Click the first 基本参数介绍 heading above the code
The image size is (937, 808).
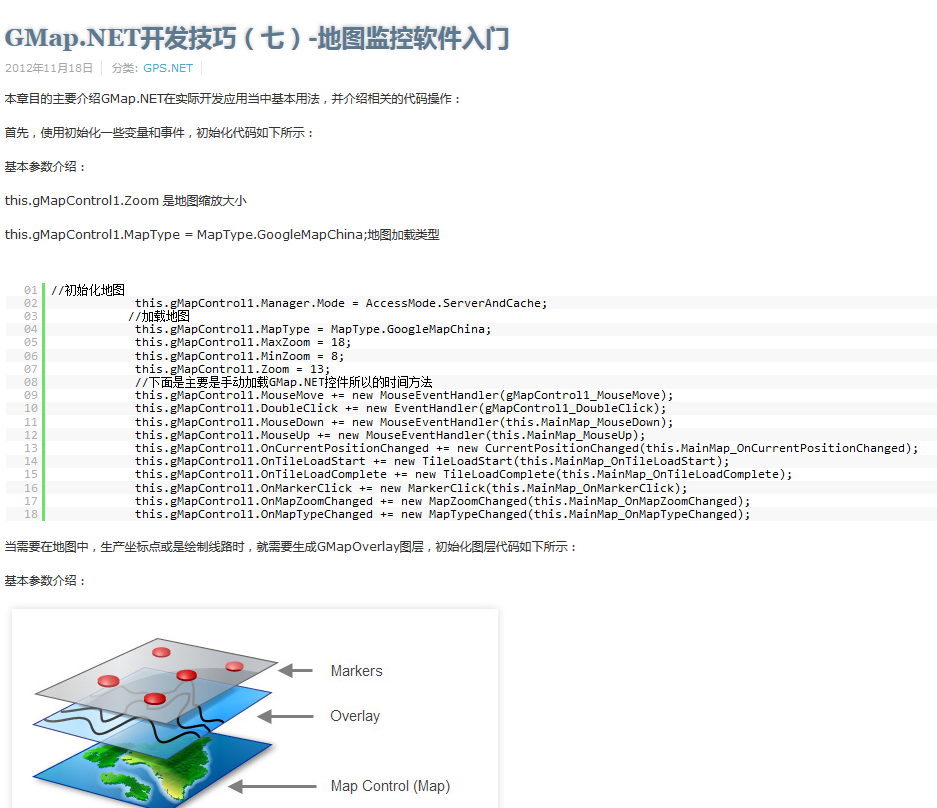(x=45, y=167)
